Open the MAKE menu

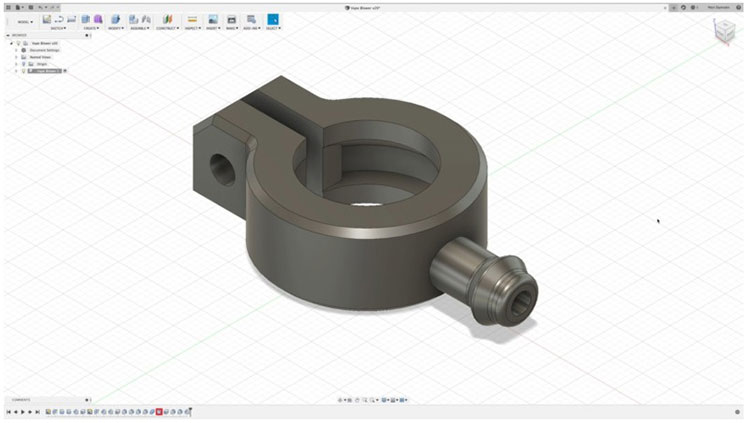click(x=232, y=28)
